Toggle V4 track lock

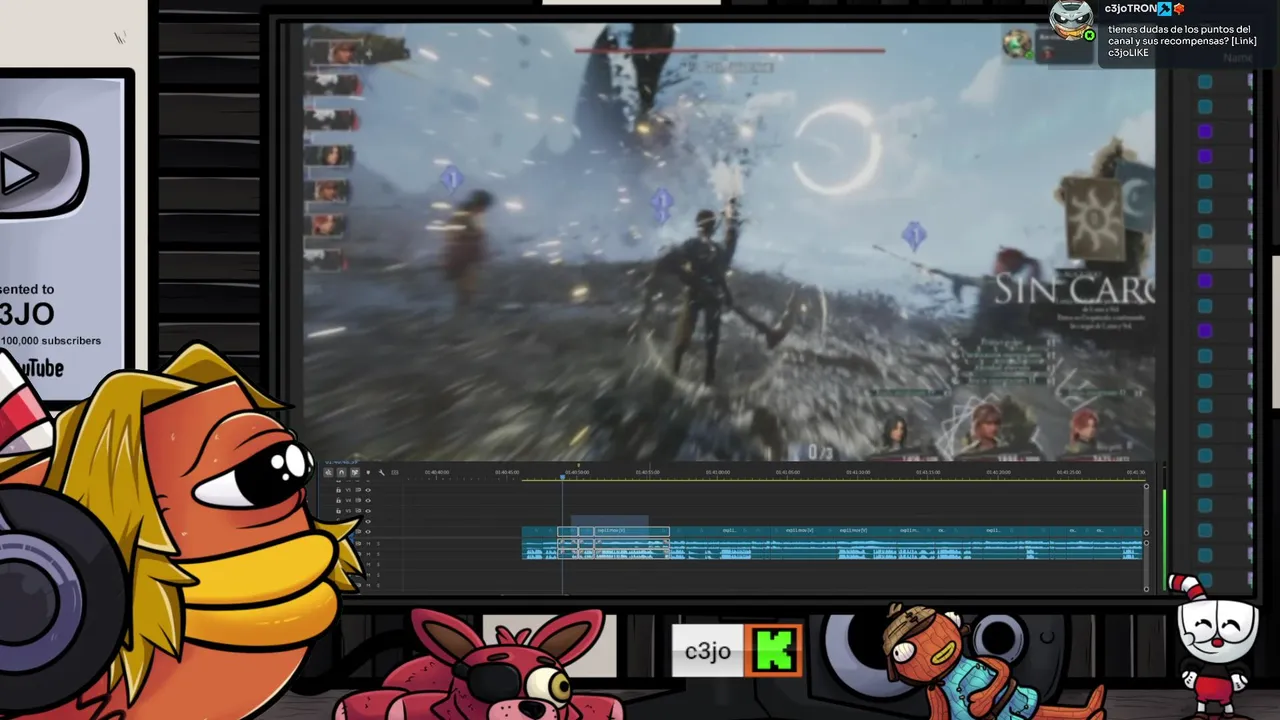pos(338,500)
